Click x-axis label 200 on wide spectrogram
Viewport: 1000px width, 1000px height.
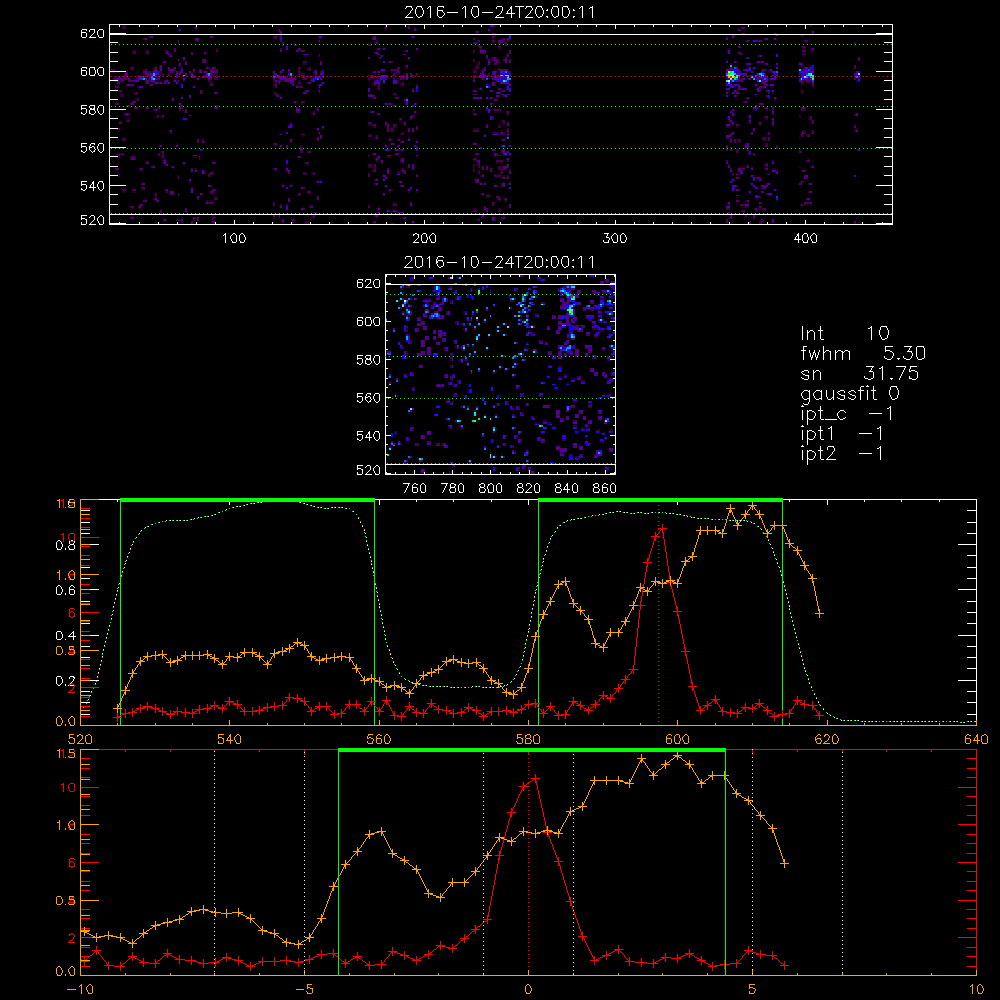point(424,239)
